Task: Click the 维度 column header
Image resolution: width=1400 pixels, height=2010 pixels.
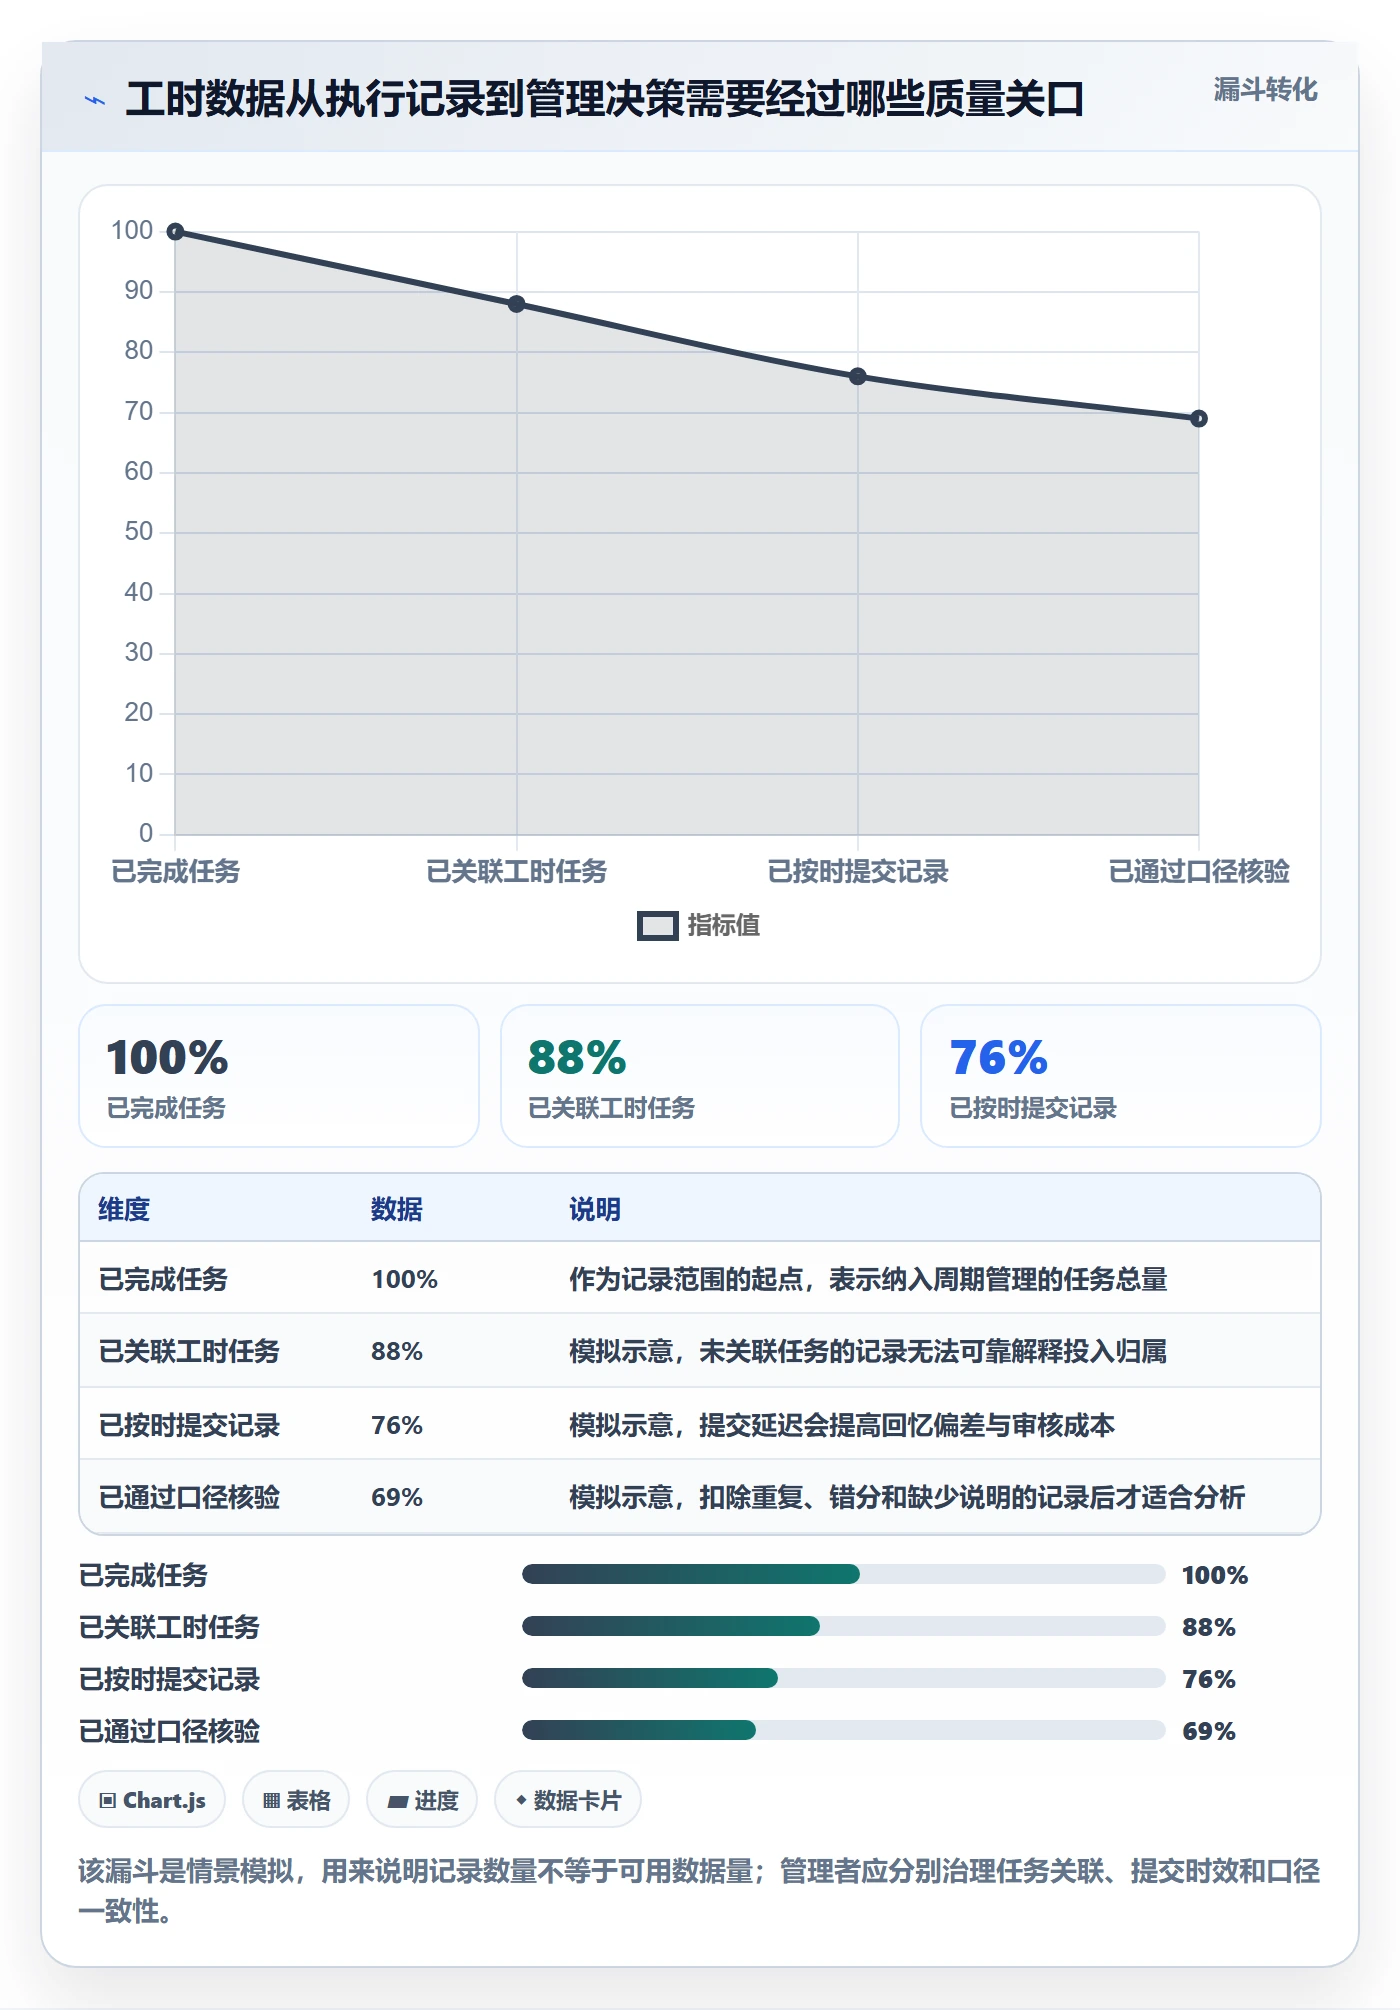Action: coord(124,1209)
